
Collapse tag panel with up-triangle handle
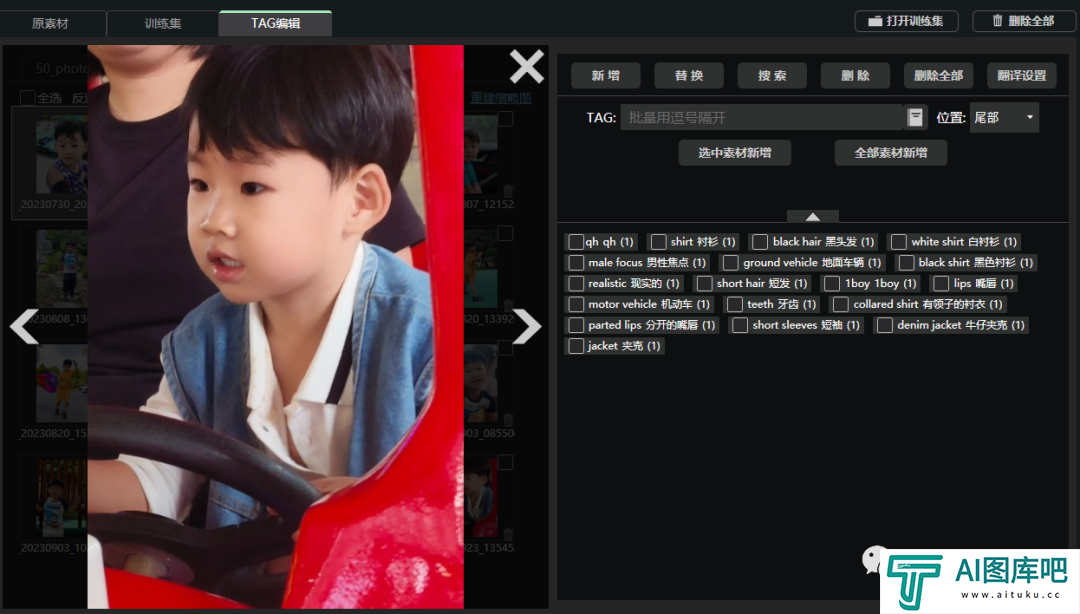[x=813, y=216]
